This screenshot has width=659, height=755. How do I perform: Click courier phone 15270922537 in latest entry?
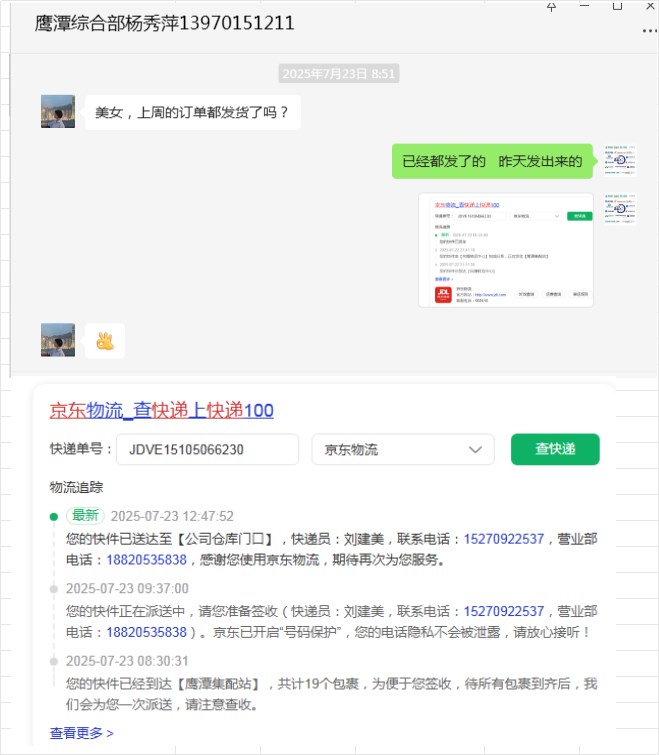(504, 539)
